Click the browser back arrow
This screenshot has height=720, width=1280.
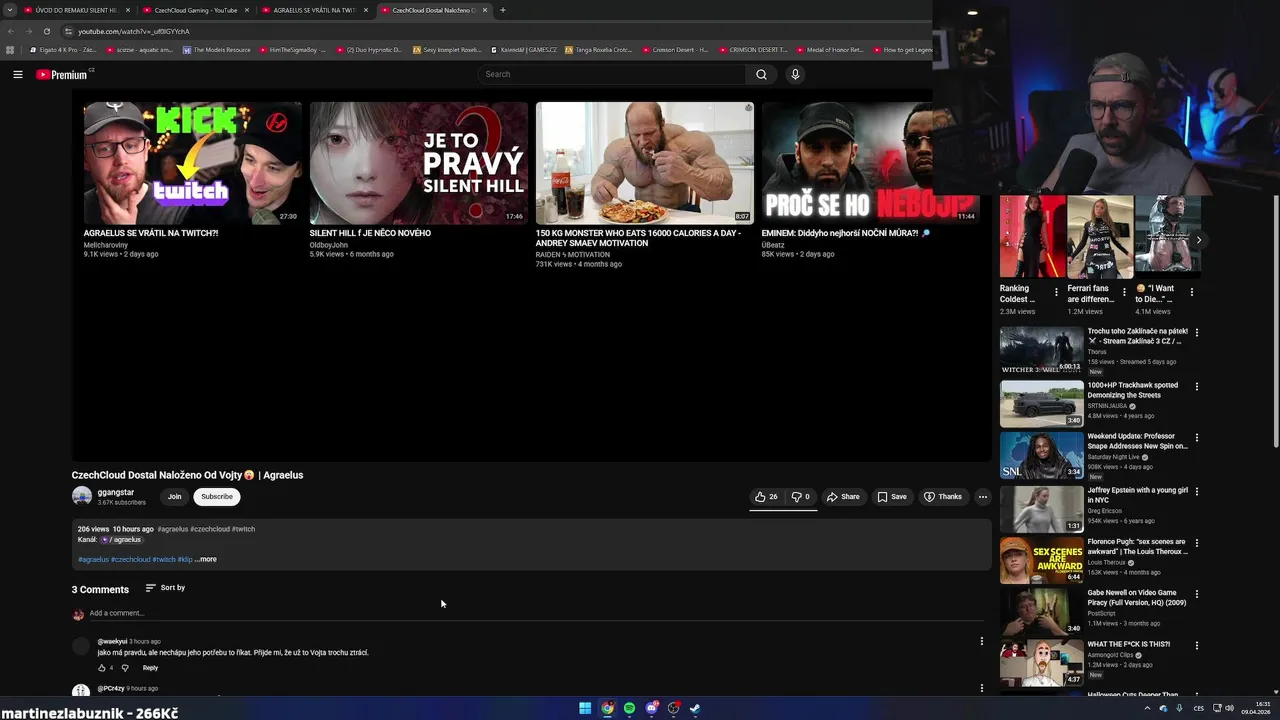(x=11, y=31)
